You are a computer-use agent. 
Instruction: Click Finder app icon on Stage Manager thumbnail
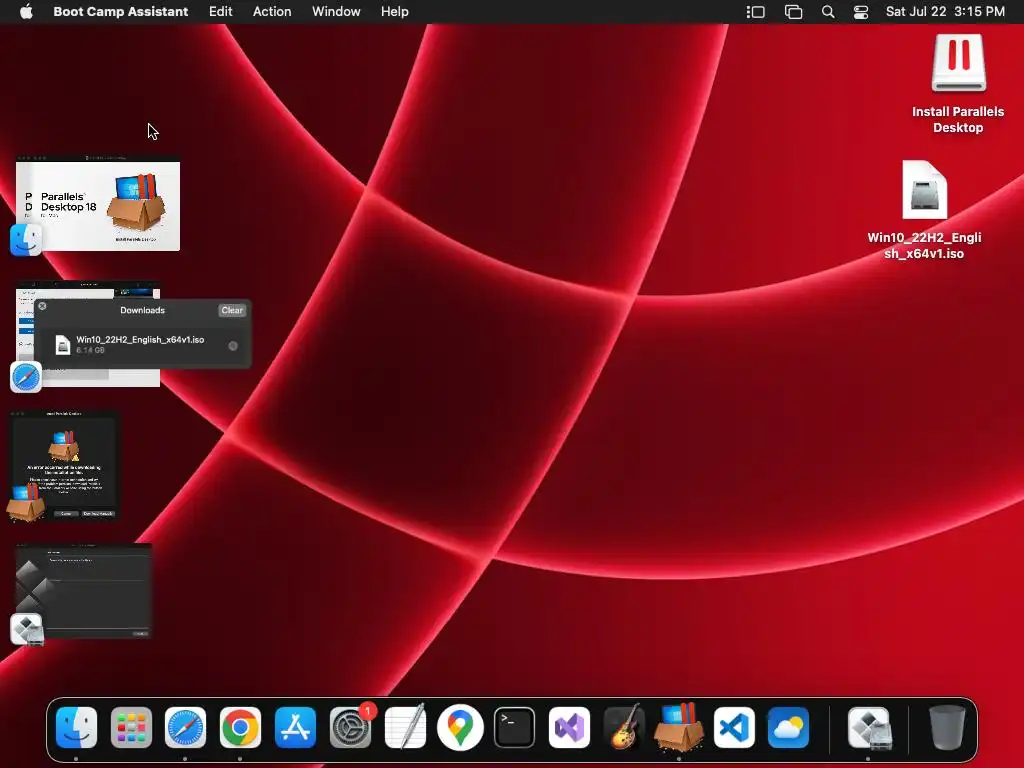tap(26, 240)
